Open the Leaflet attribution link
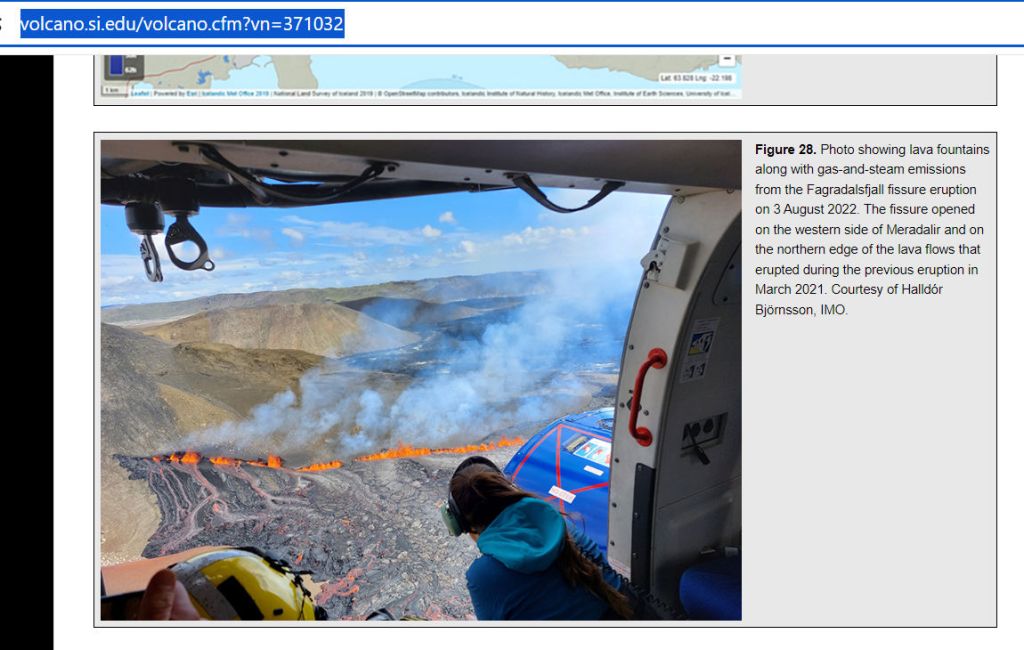 click(139, 94)
